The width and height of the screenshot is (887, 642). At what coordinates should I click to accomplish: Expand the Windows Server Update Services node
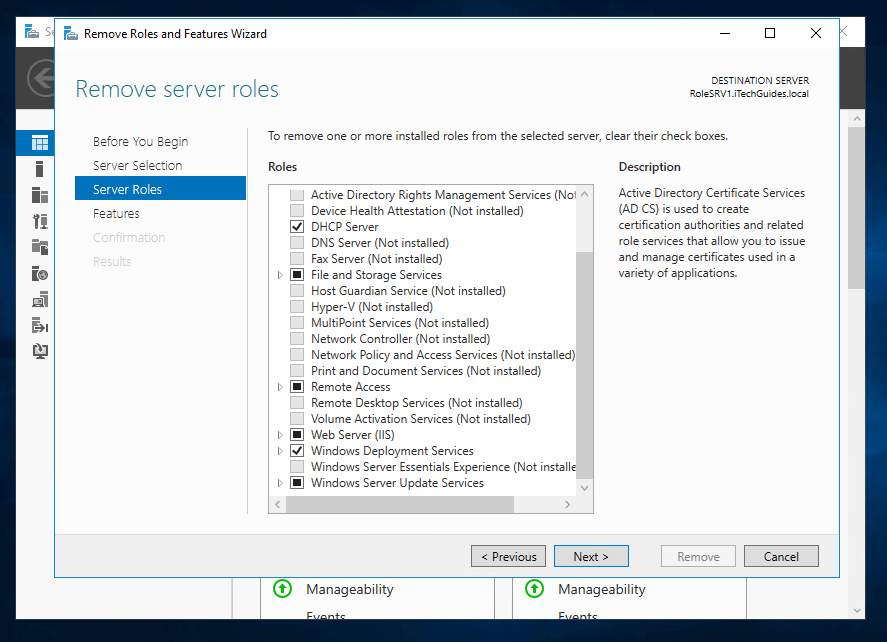(x=279, y=482)
